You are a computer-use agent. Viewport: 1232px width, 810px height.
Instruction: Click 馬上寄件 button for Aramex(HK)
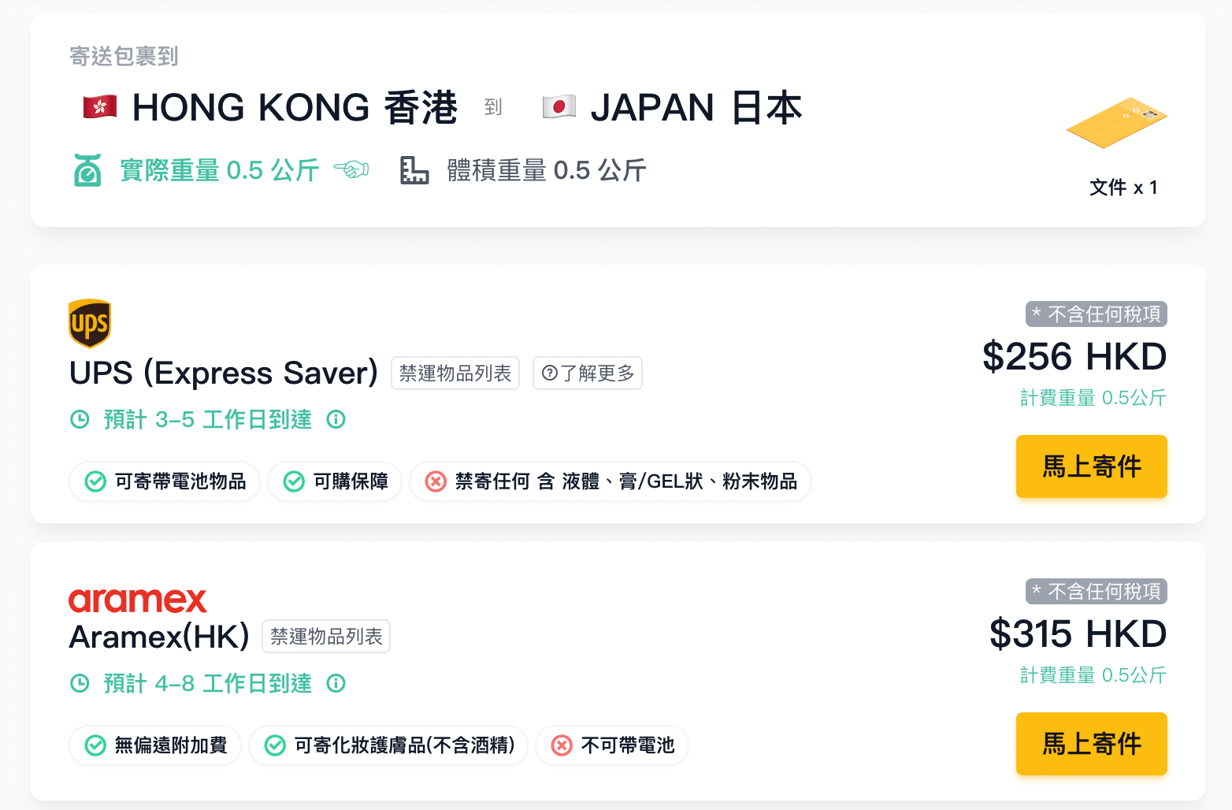click(1091, 744)
